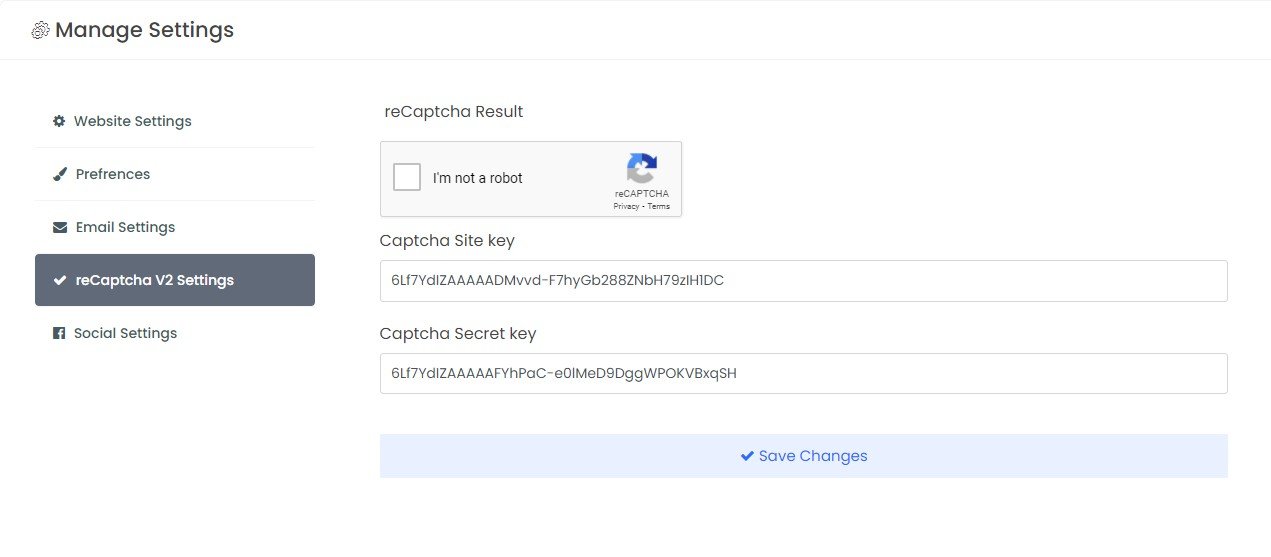The width and height of the screenshot is (1271, 557).
Task: Click the Manage Settings page heading
Action: [144, 30]
